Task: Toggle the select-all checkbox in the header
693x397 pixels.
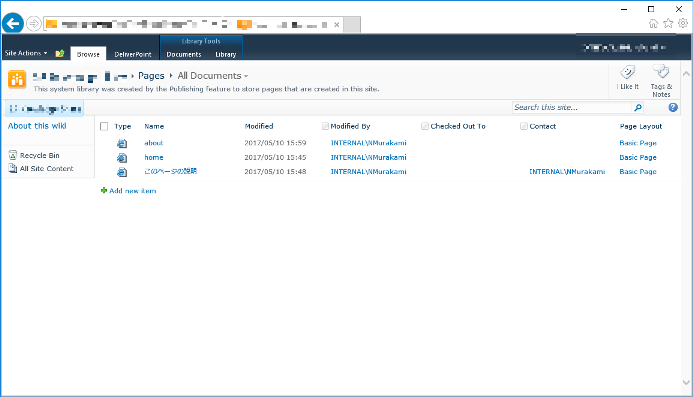Action: [x=104, y=126]
